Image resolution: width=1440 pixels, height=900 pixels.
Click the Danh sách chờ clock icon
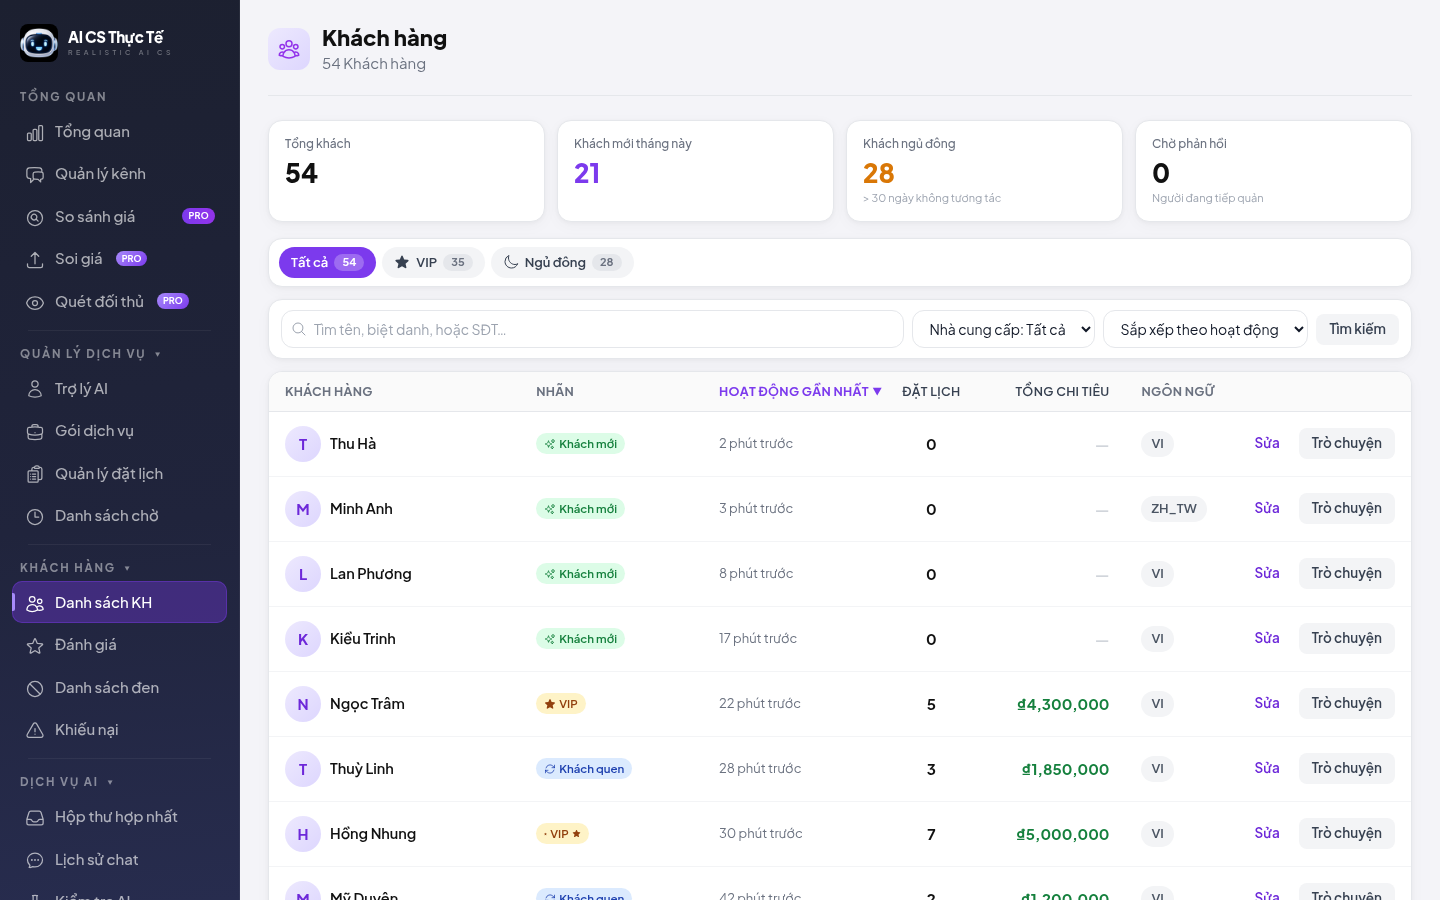pos(35,517)
